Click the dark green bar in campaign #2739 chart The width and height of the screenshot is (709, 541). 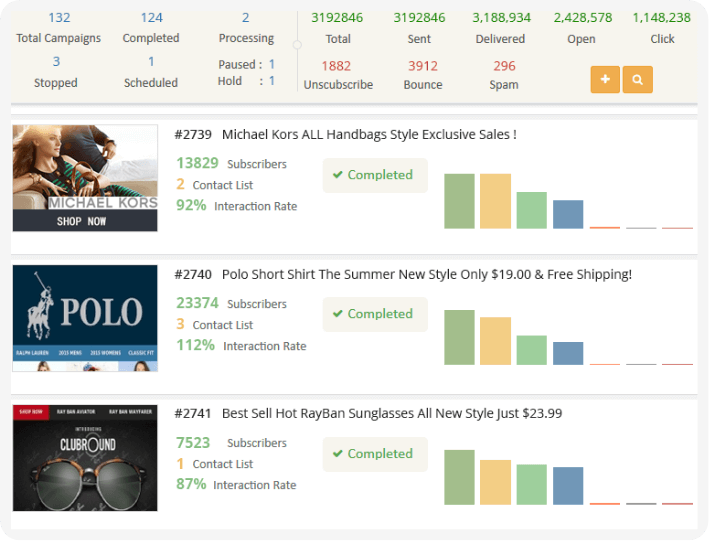[x=459, y=201]
